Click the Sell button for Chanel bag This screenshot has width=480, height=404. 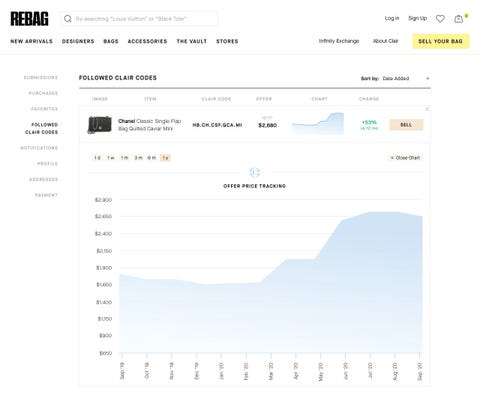coord(406,125)
